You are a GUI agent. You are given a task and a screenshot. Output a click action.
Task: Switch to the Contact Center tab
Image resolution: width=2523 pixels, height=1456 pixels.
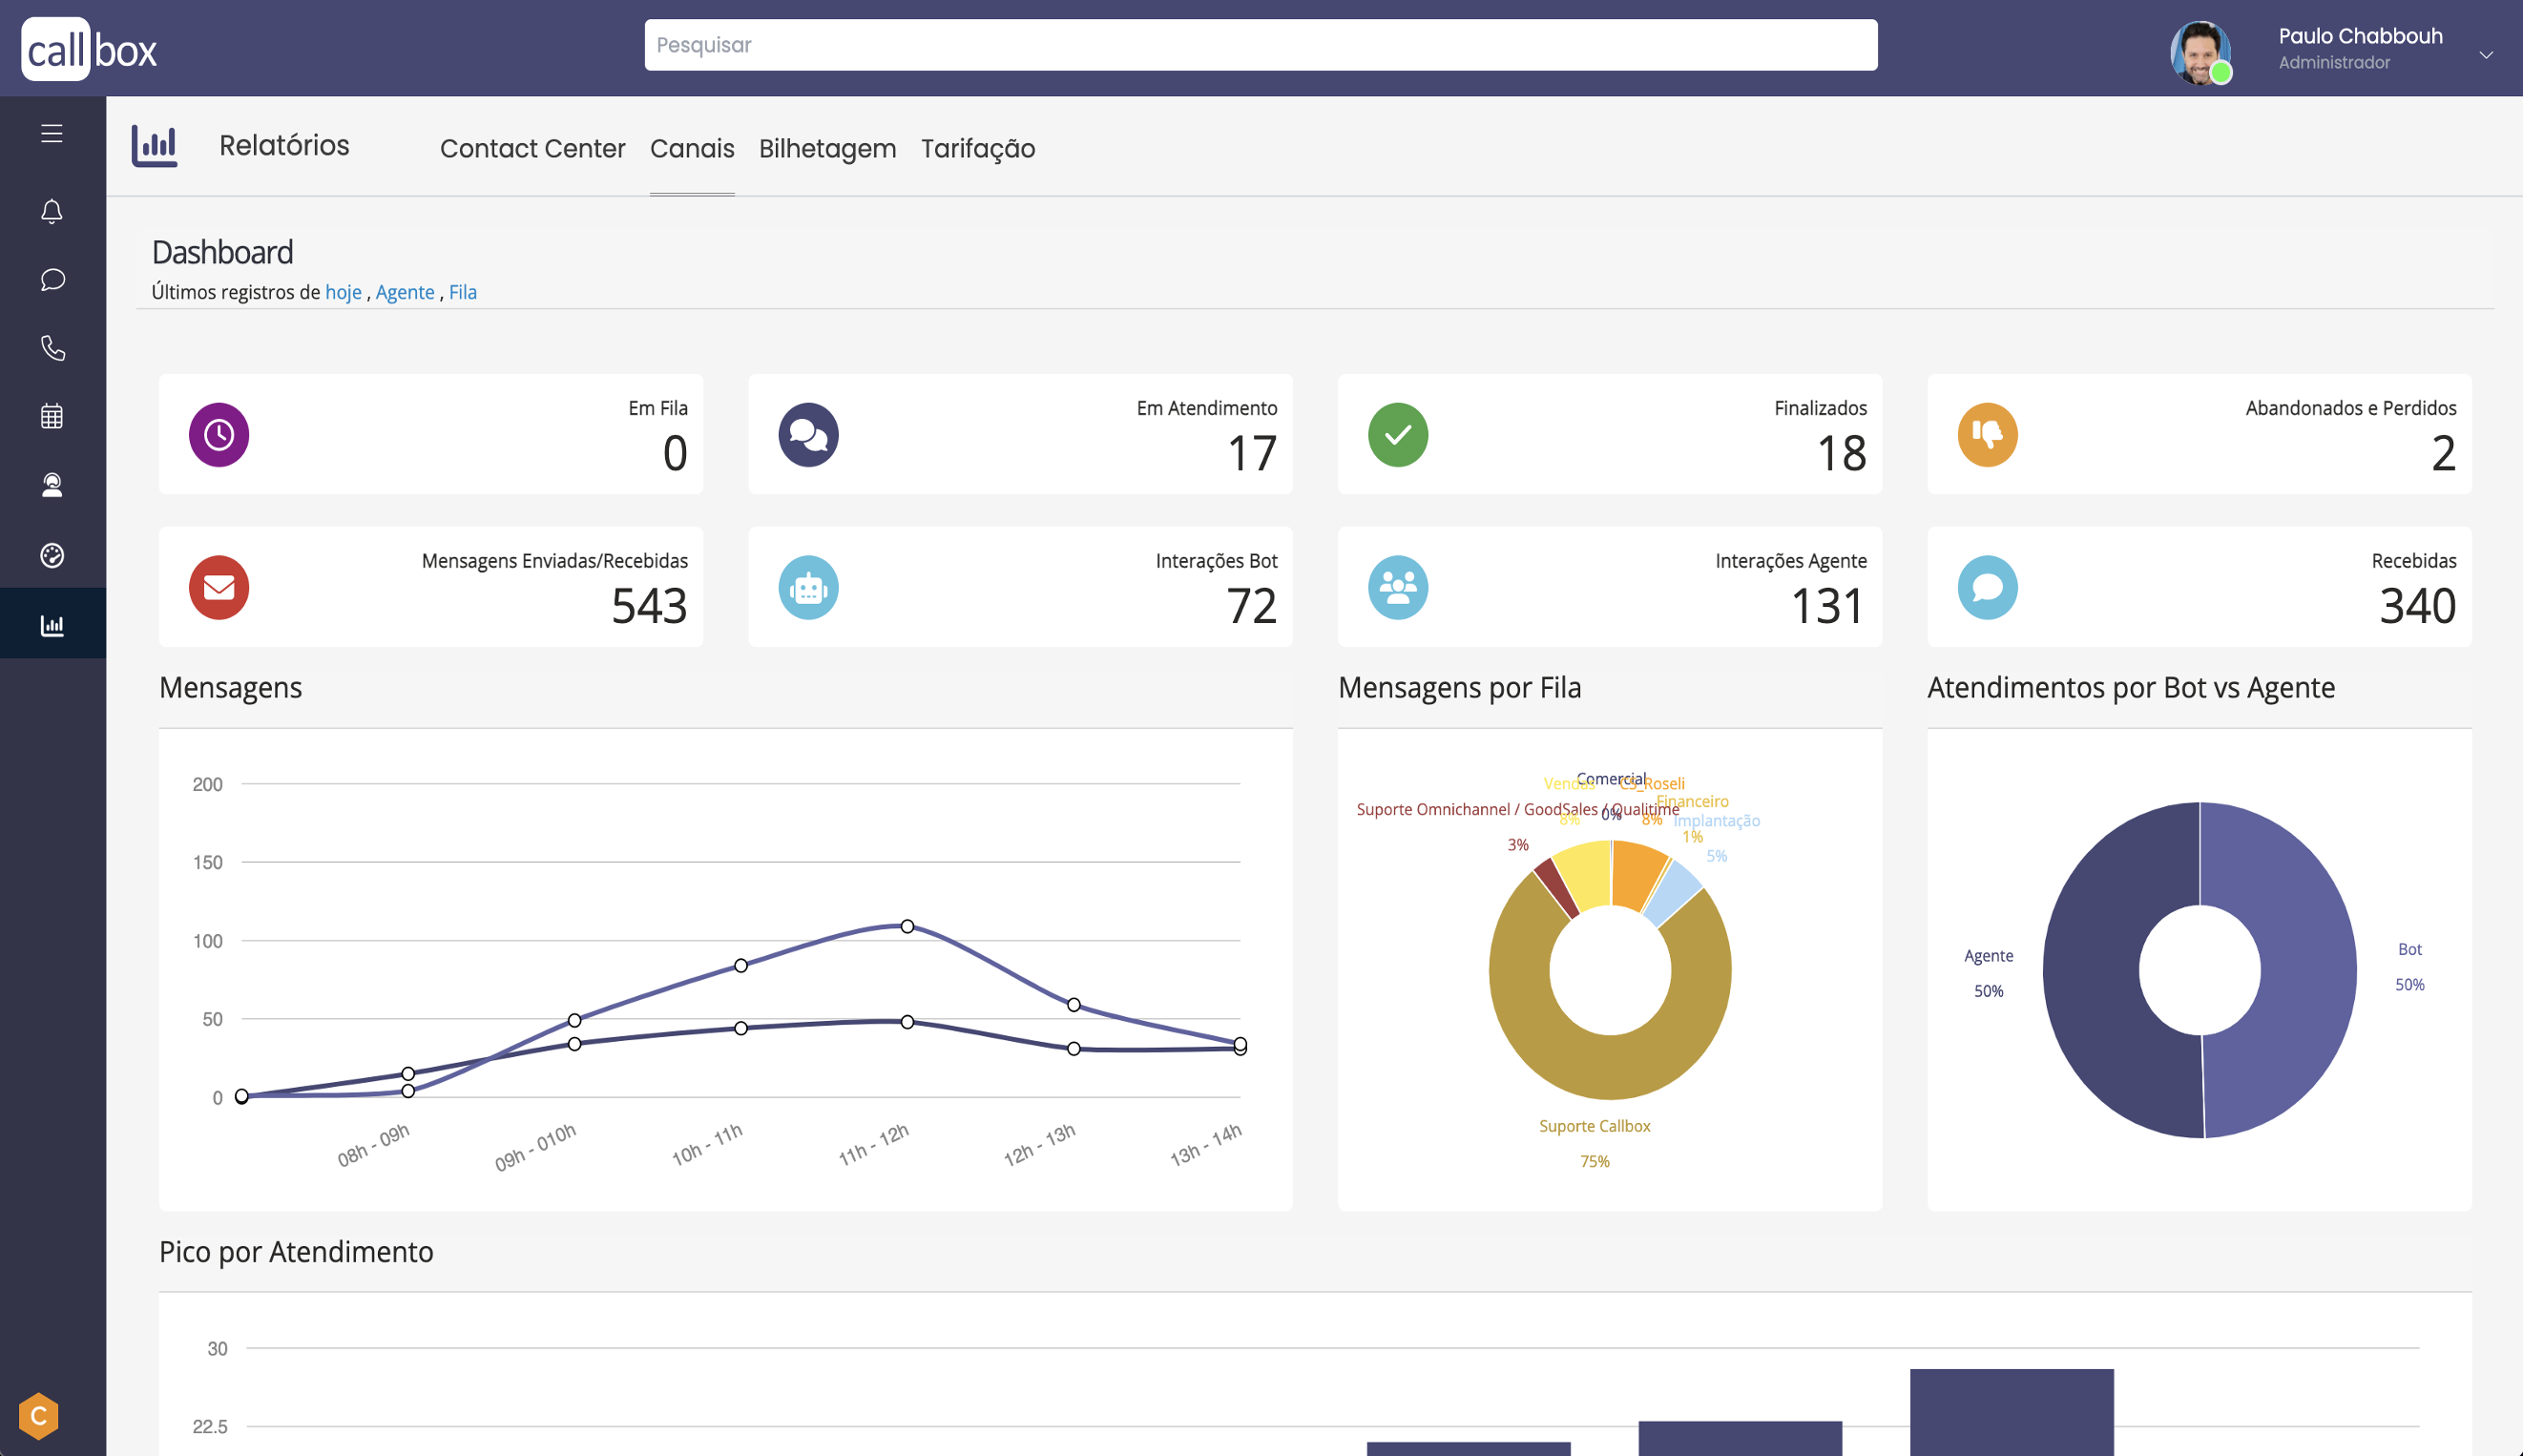tap(532, 148)
